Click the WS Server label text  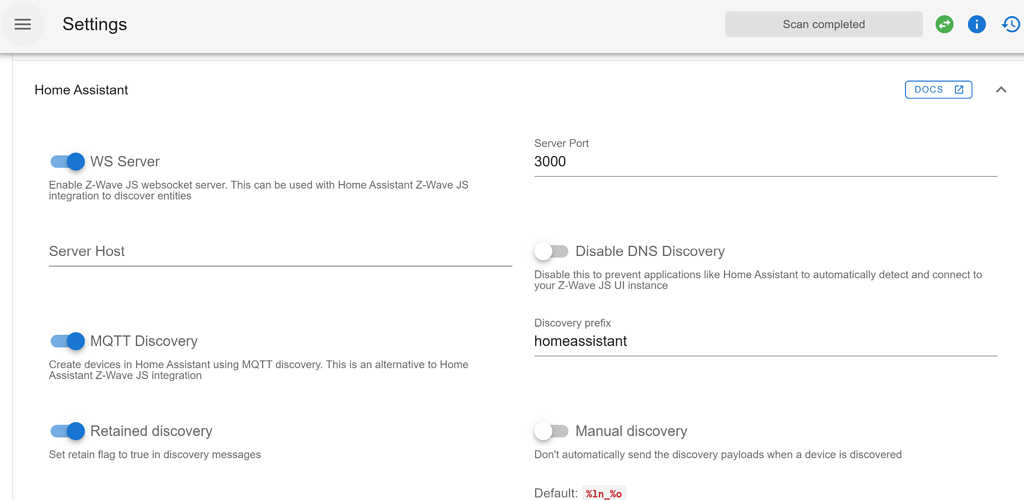coord(125,162)
